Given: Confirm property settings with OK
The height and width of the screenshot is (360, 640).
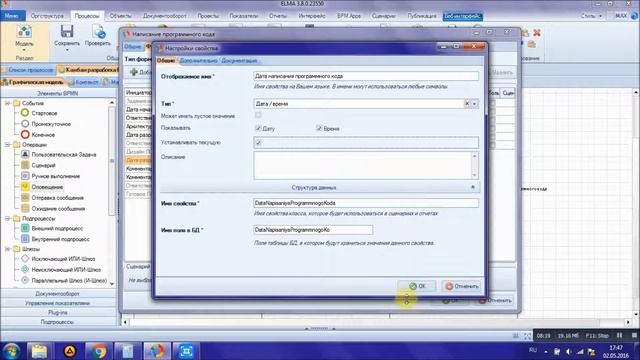Looking at the screenshot, I should click(417, 286).
